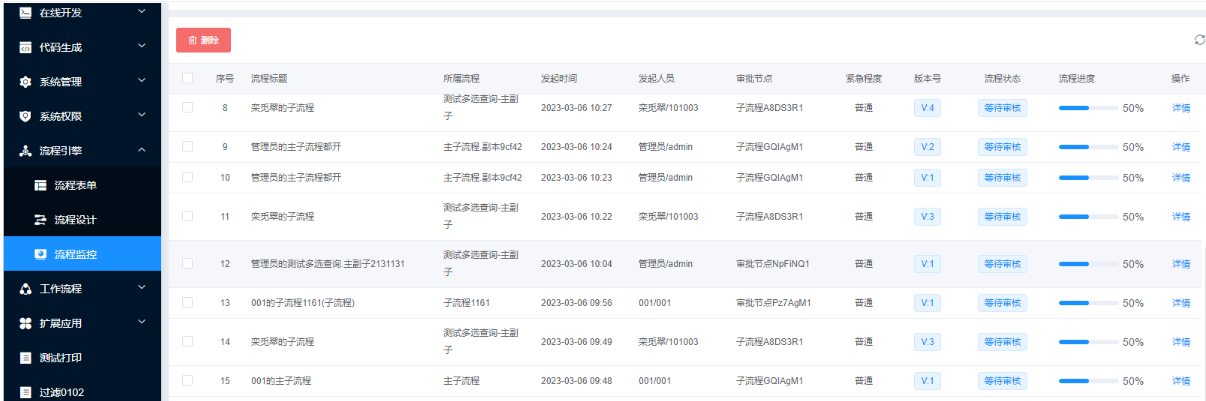
Task: Open 详情 for row 9
Action: tap(1181, 147)
